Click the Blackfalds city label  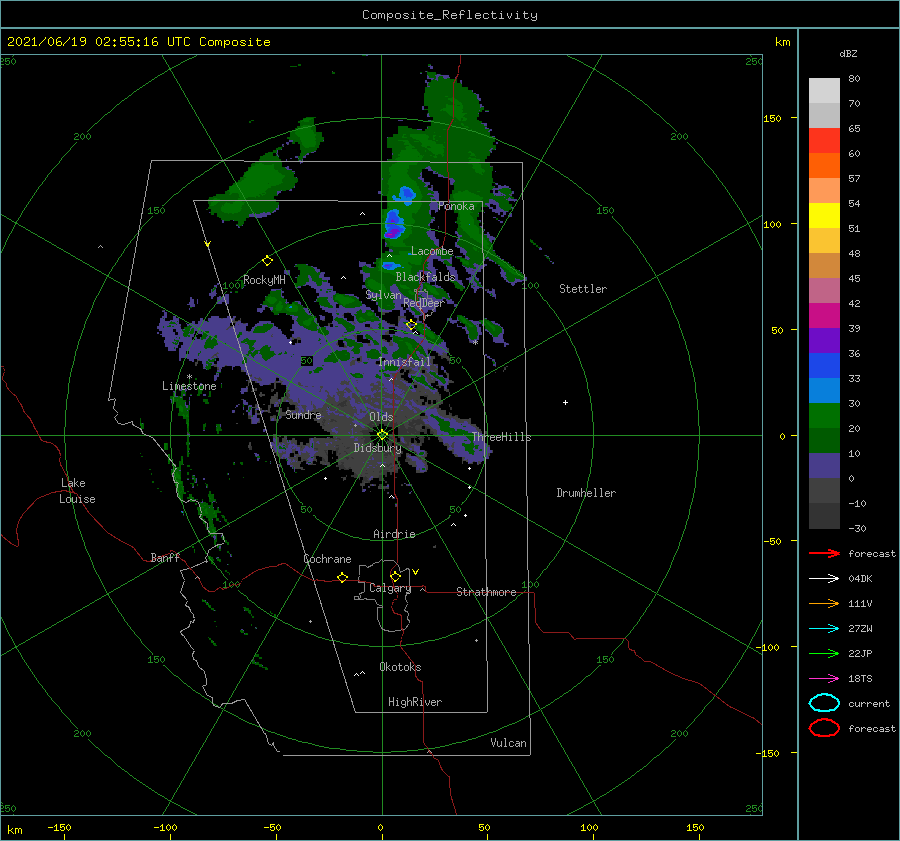coord(425,277)
